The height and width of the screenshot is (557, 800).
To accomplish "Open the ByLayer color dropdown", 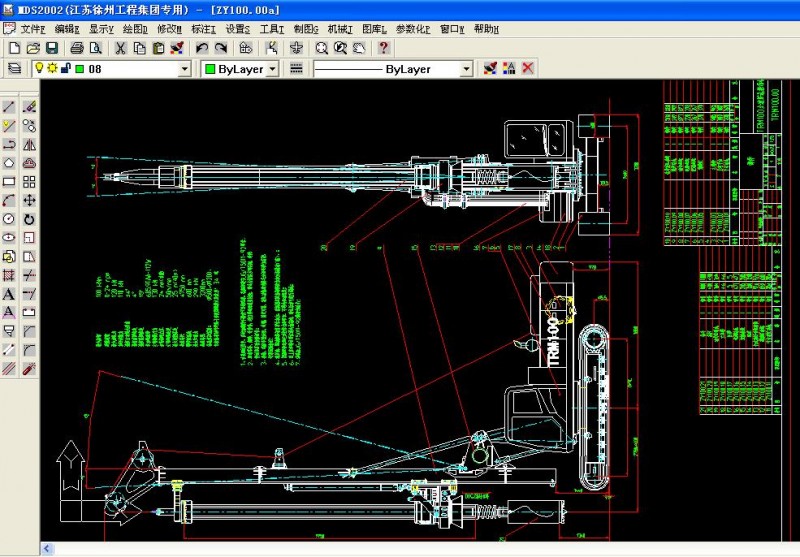I will coord(272,69).
